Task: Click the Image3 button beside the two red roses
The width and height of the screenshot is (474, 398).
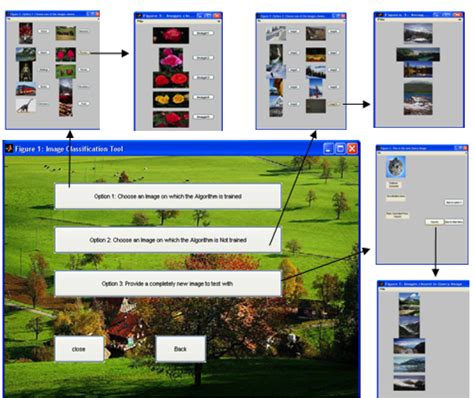Action: point(203,77)
